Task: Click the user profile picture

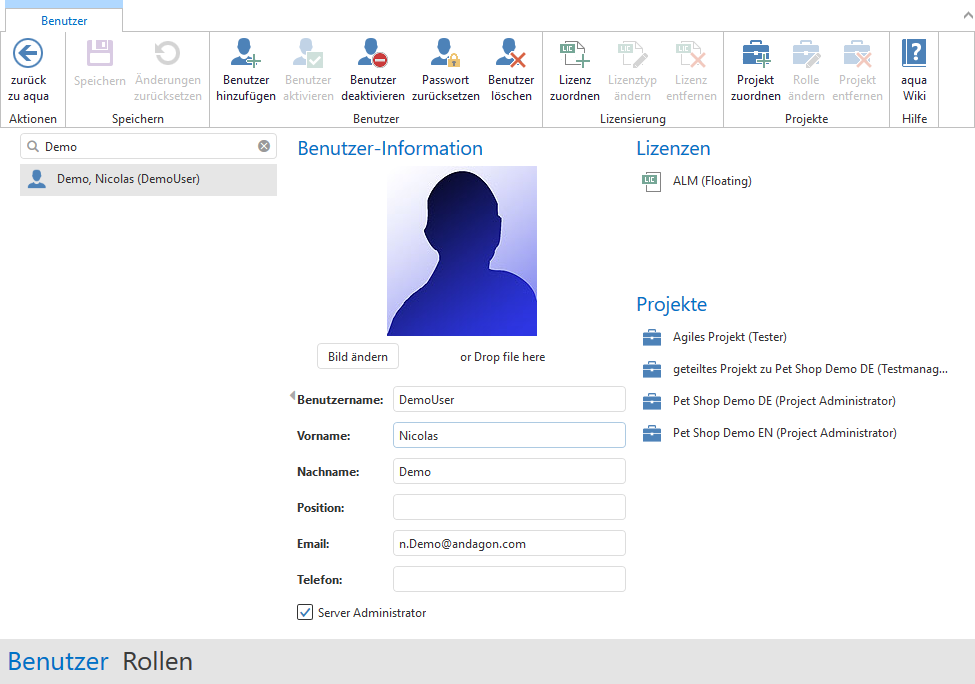Action: click(461, 251)
